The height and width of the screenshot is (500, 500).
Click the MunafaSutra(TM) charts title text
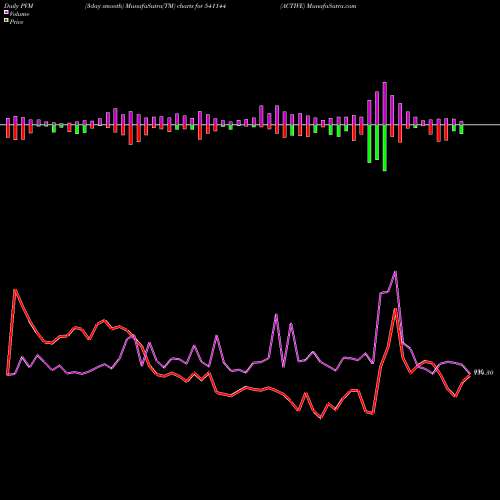click(x=156, y=6)
